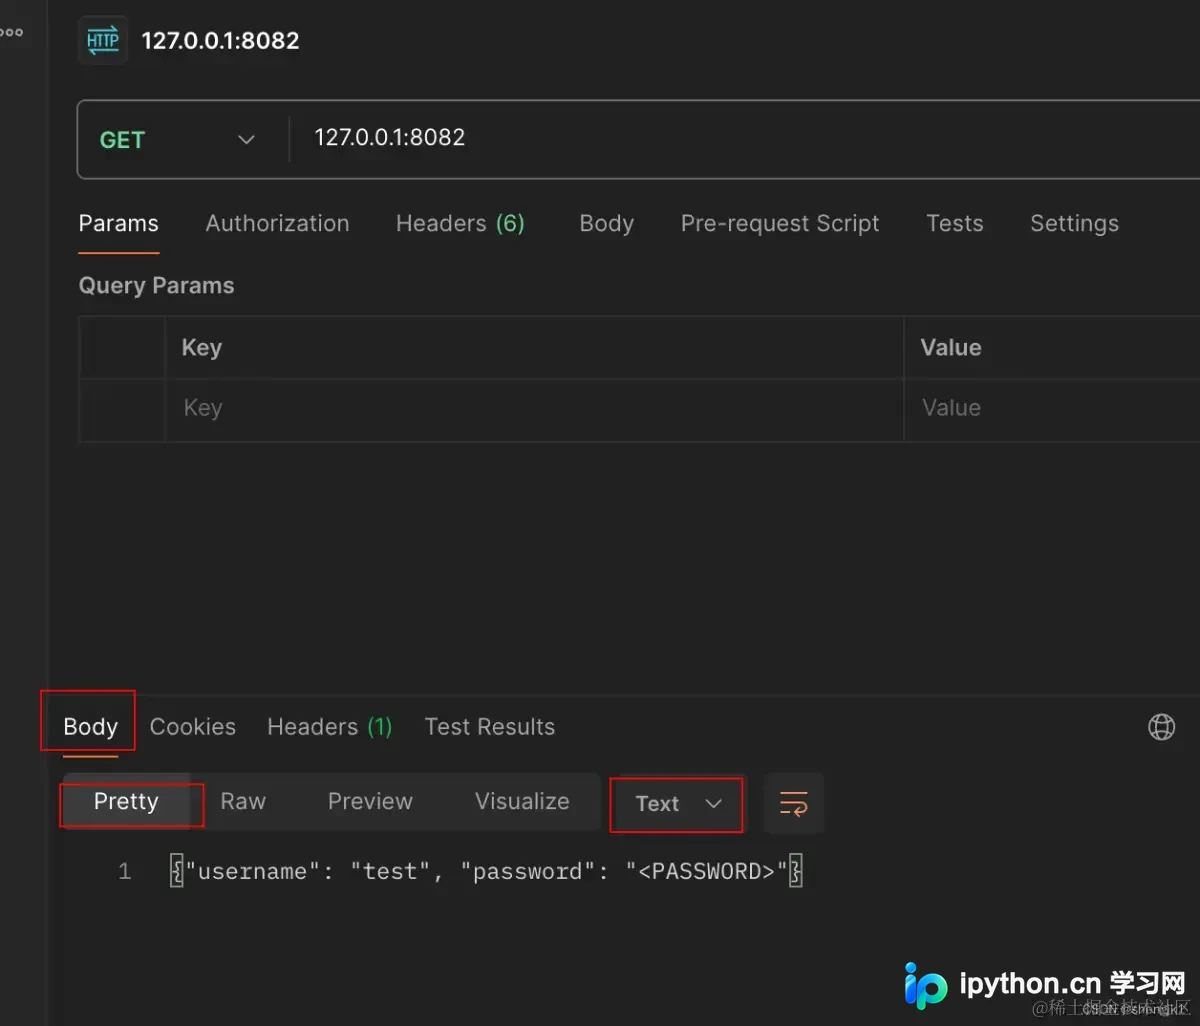This screenshot has width=1200, height=1026.
Task: Click the Query Params heading
Action: point(156,286)
